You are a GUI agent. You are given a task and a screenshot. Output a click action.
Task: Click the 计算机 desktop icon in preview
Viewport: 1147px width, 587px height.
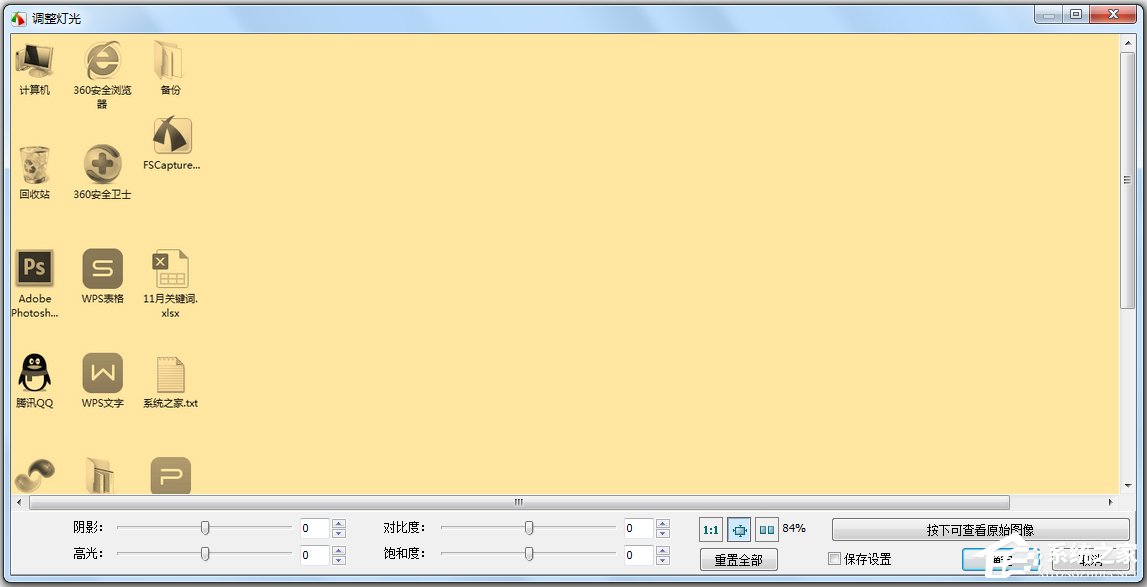[34, 61]
